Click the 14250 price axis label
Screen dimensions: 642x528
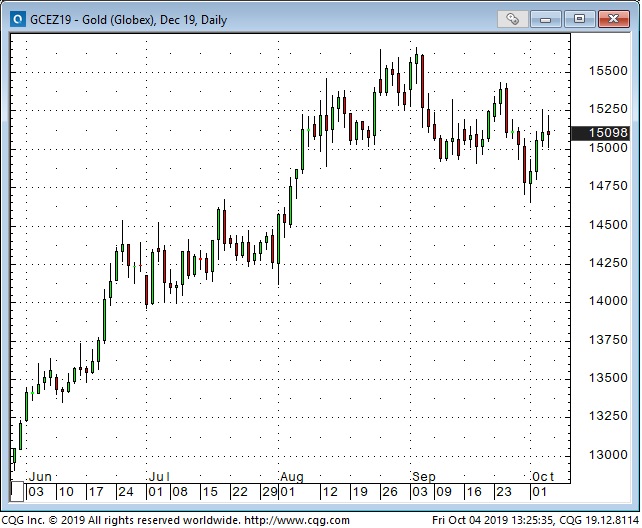pos(608,263)
